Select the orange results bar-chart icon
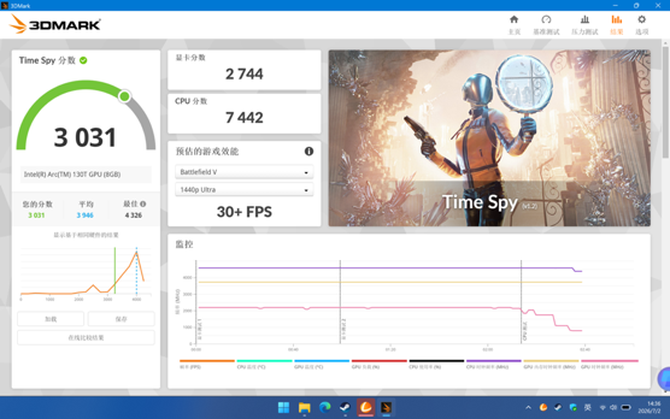670x419 pixels. tap(617, 20)
